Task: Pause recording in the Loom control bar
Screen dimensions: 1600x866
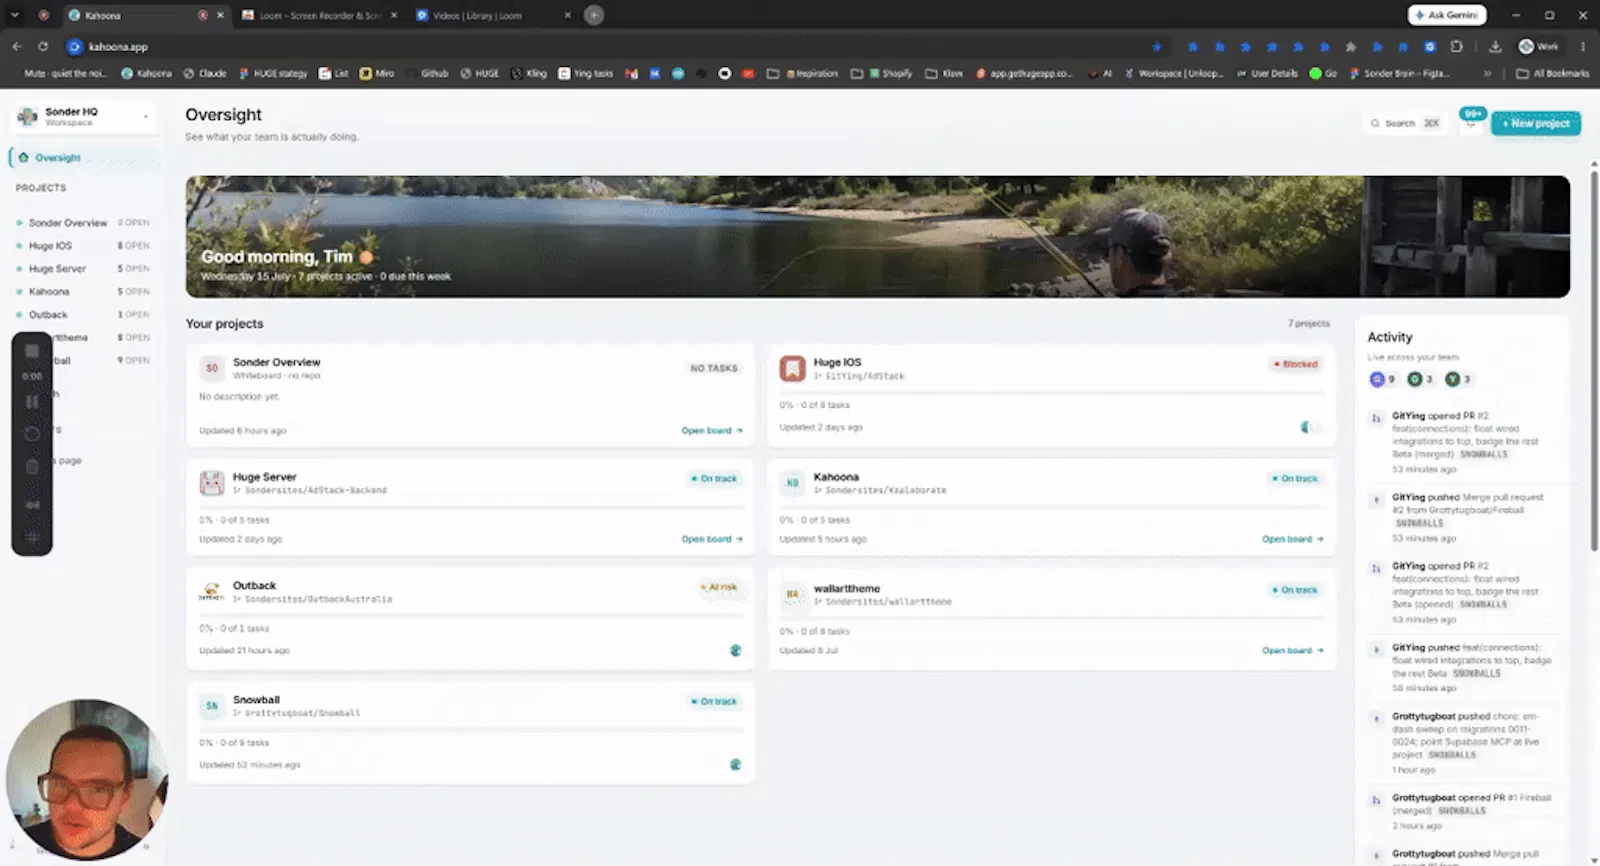Action: coord(32,402)
